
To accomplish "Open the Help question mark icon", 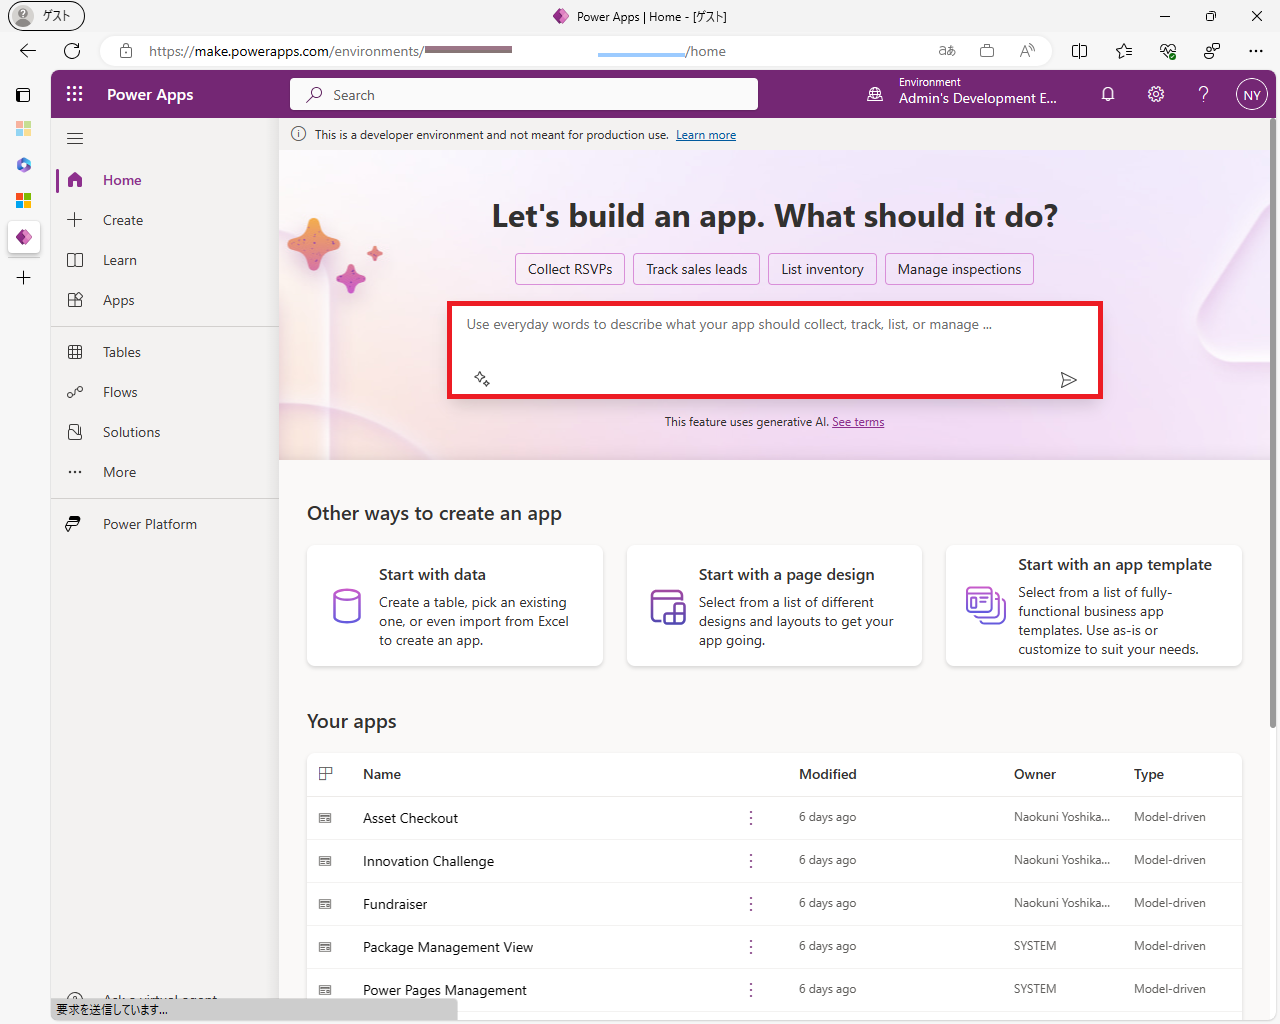I will coord(1204,94).
